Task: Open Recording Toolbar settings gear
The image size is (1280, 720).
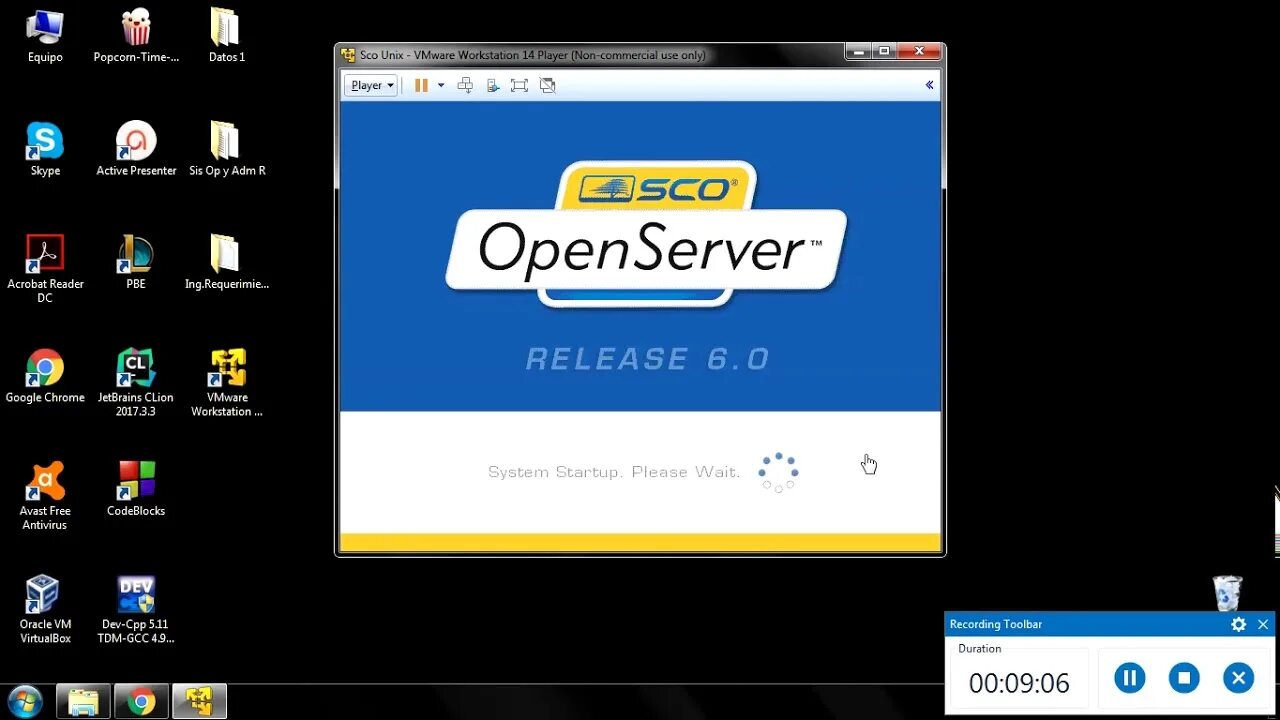Action: (1239, 624)
